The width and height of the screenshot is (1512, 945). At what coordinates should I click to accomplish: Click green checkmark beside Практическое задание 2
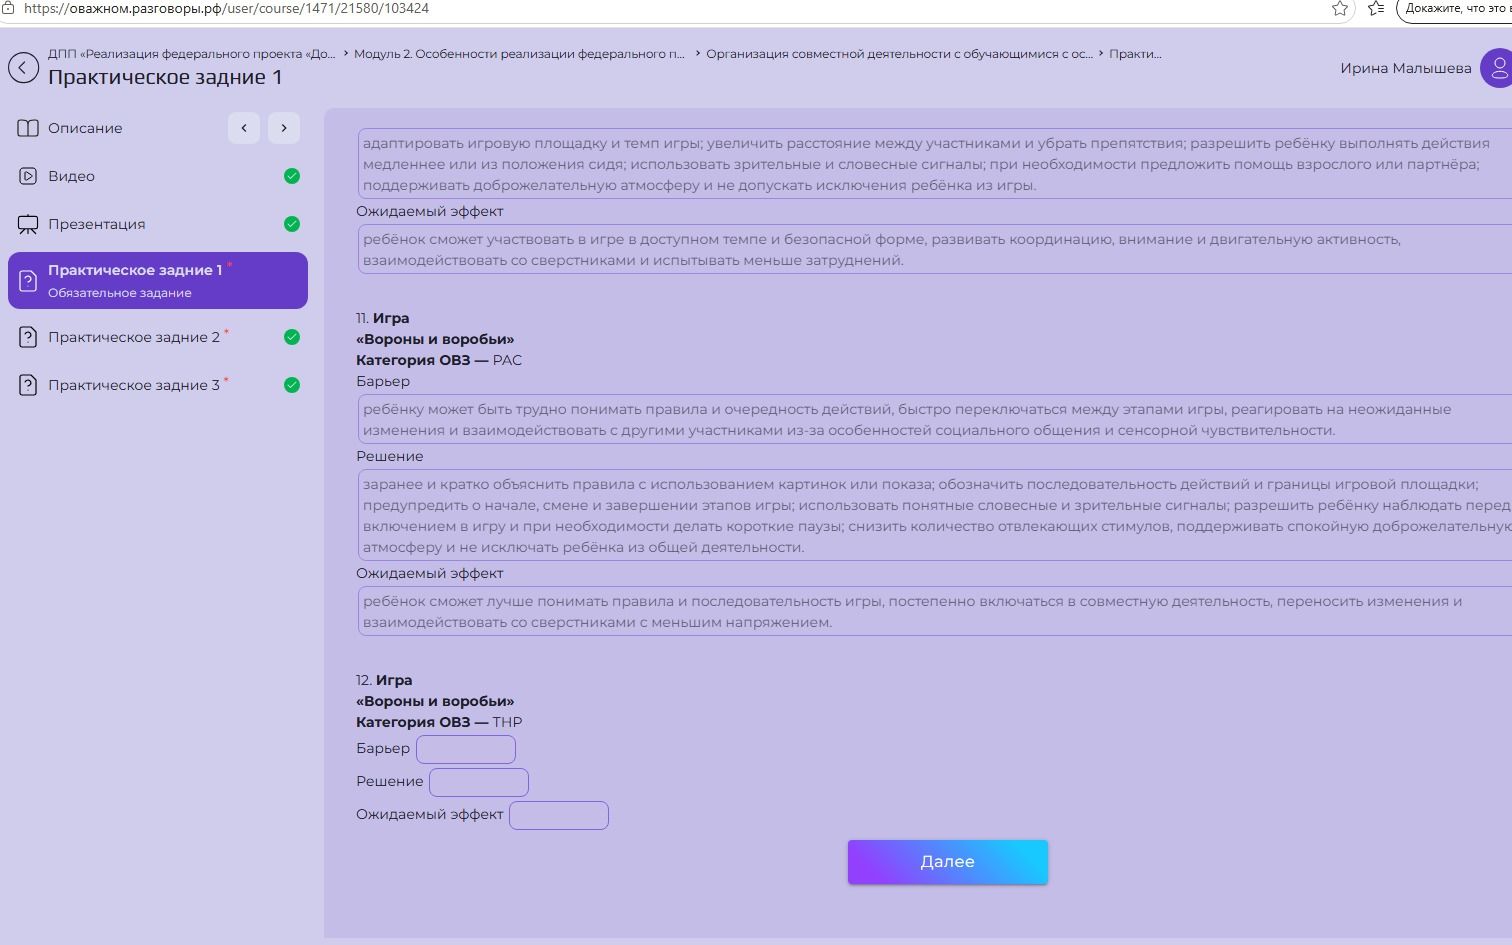coord(292,337)
